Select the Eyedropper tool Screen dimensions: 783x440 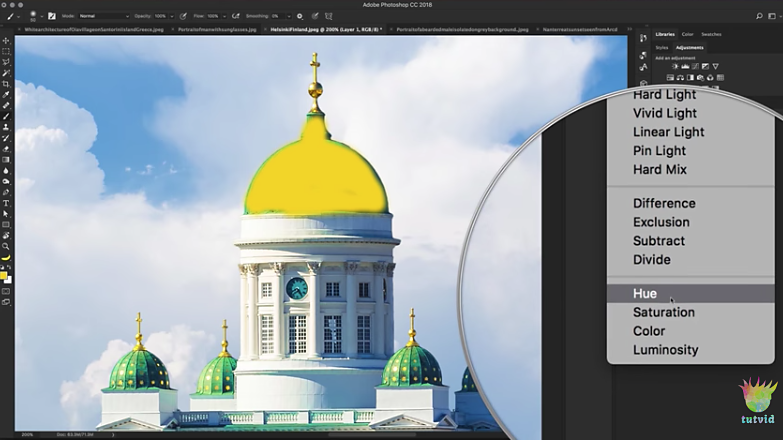(x=6, y=95)
